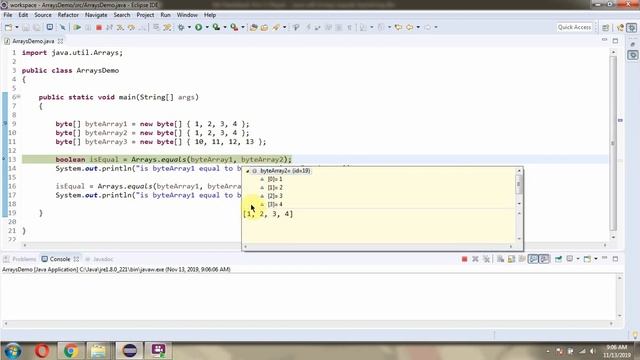Open the Run button dropdown arrow
640x360 pixels.
click(207, 27)
